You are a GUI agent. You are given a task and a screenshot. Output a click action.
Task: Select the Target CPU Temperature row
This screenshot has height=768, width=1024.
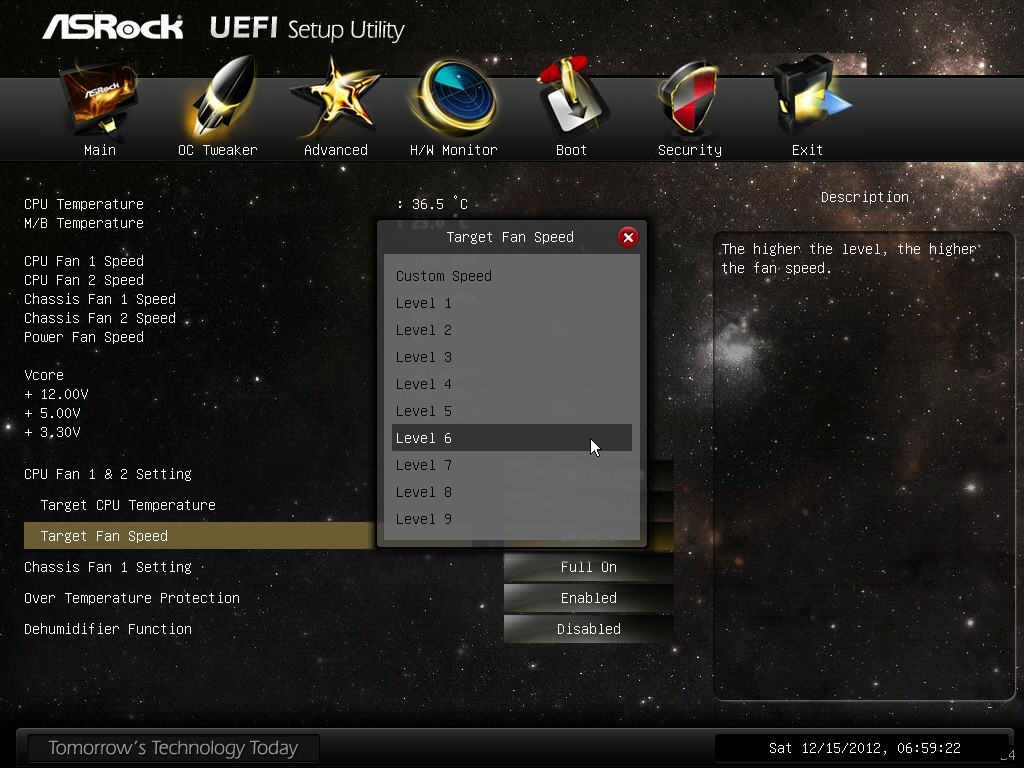(128, 505)
